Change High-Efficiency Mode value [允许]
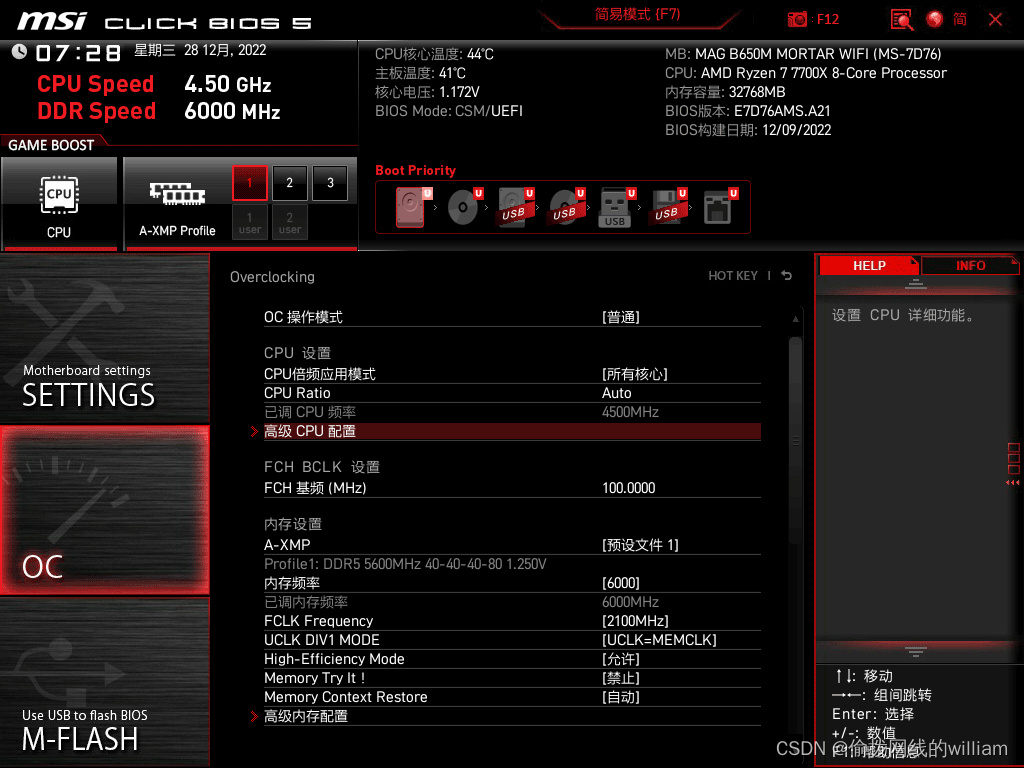The height and width of the screenshot is (768, 1024). click(620, 659)
